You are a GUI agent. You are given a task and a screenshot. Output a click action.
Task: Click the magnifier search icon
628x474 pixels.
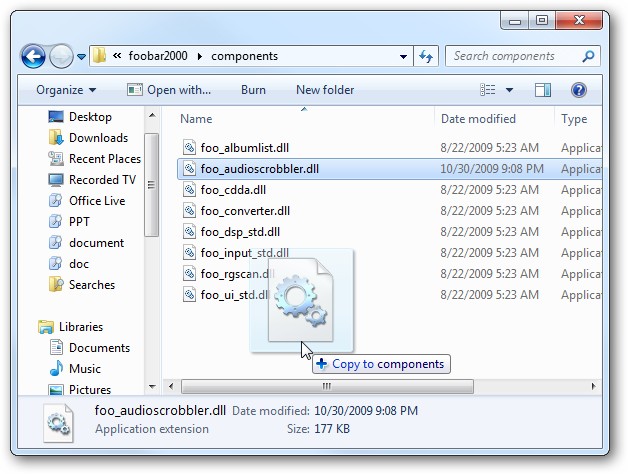[x=588, y=56]
